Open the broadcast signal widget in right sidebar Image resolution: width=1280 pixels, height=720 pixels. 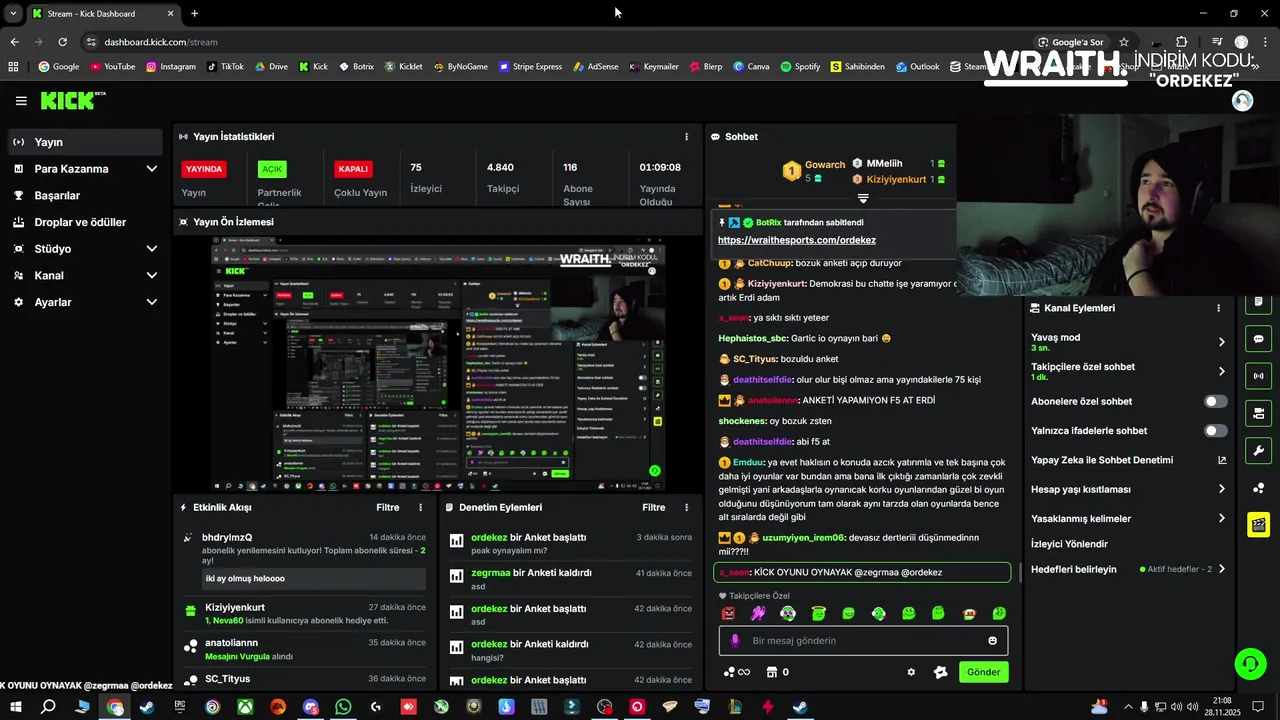(x=1259, y=376)
